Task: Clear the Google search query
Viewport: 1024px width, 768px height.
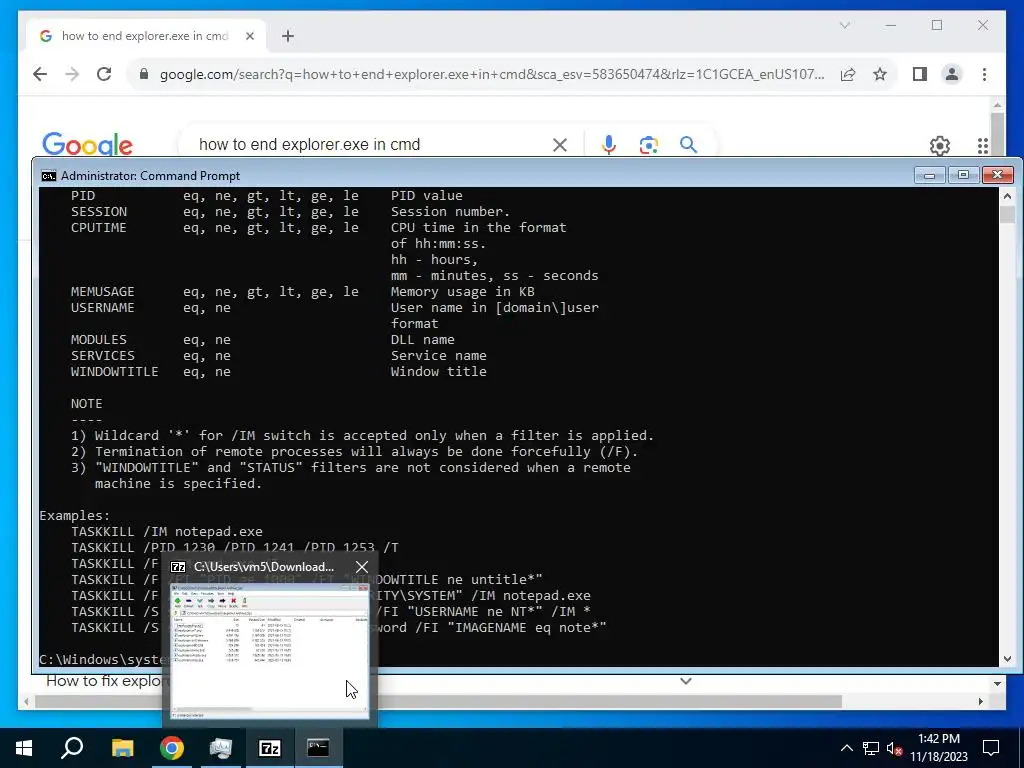Action: 560,144
